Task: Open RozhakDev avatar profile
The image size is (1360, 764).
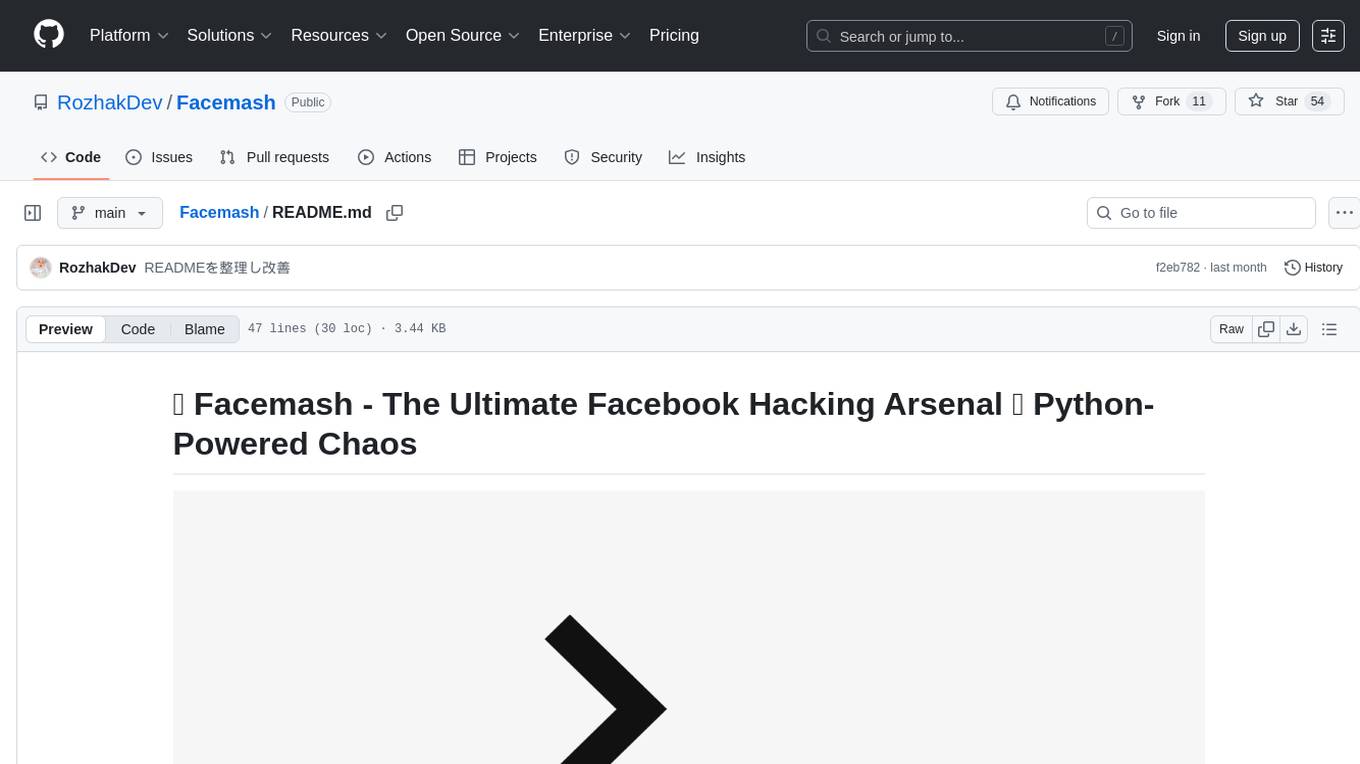Action: coord(41,268)
